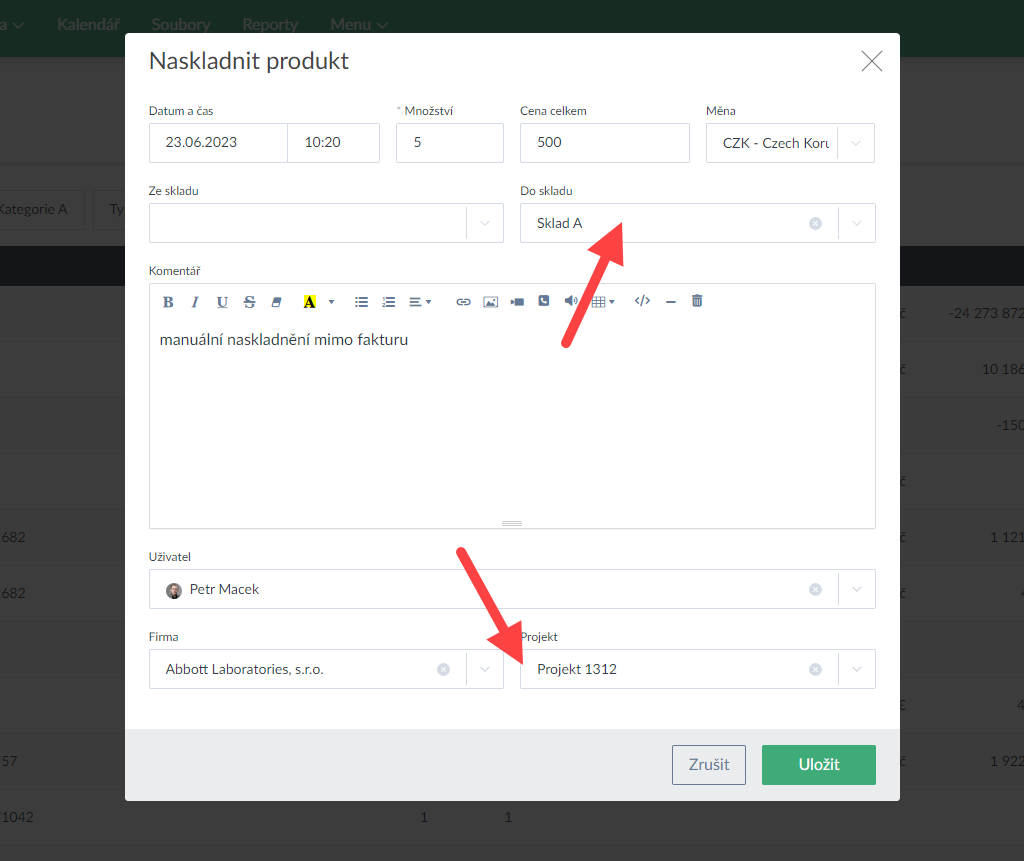Open code view with the </> icon
The height and width of the screenshot is (861, 1024).
643,301
